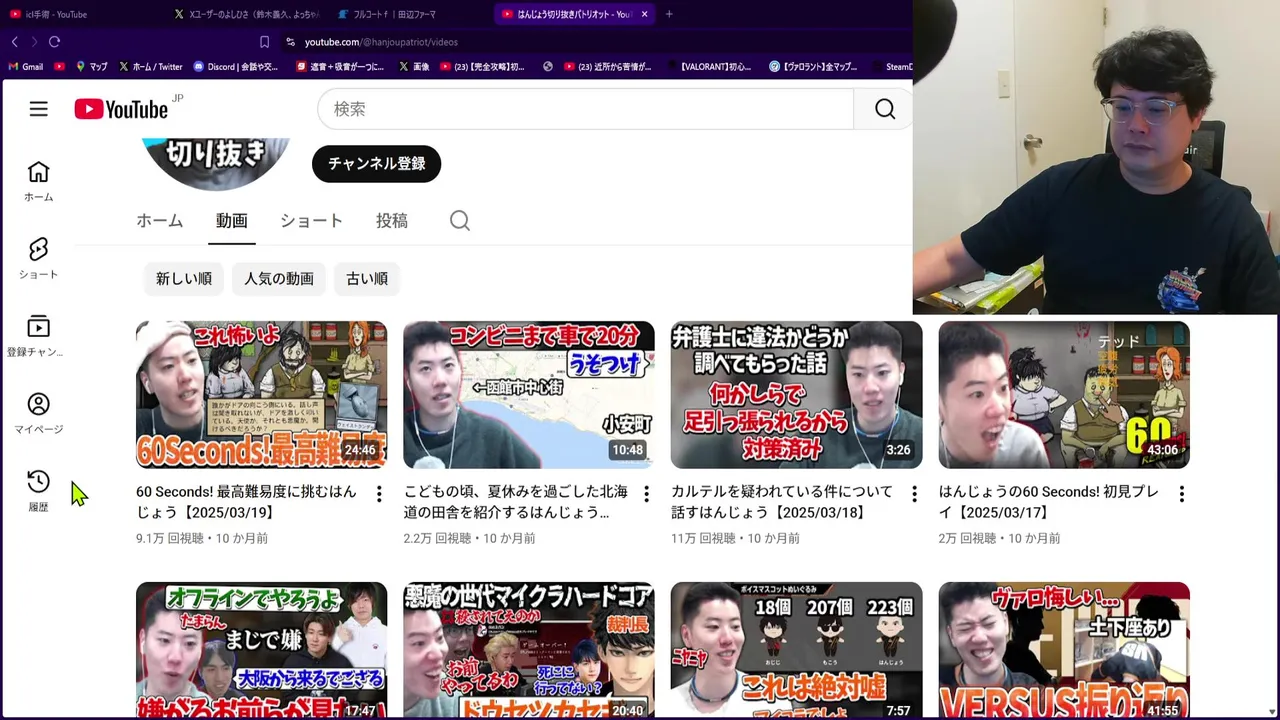This screenshot has width=1280, height=720.
Task: Open options for 北海道の田舎 video
Action: click(x=646, y=494)
